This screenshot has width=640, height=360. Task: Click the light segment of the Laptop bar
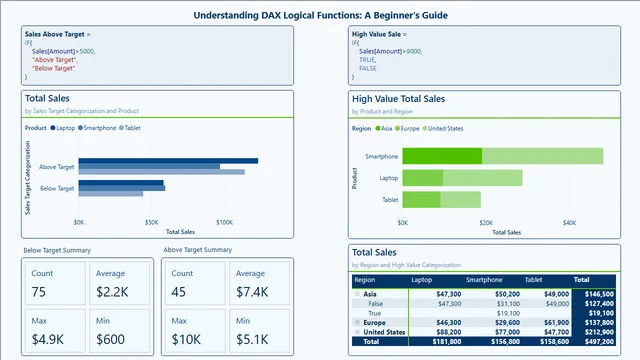482,178
